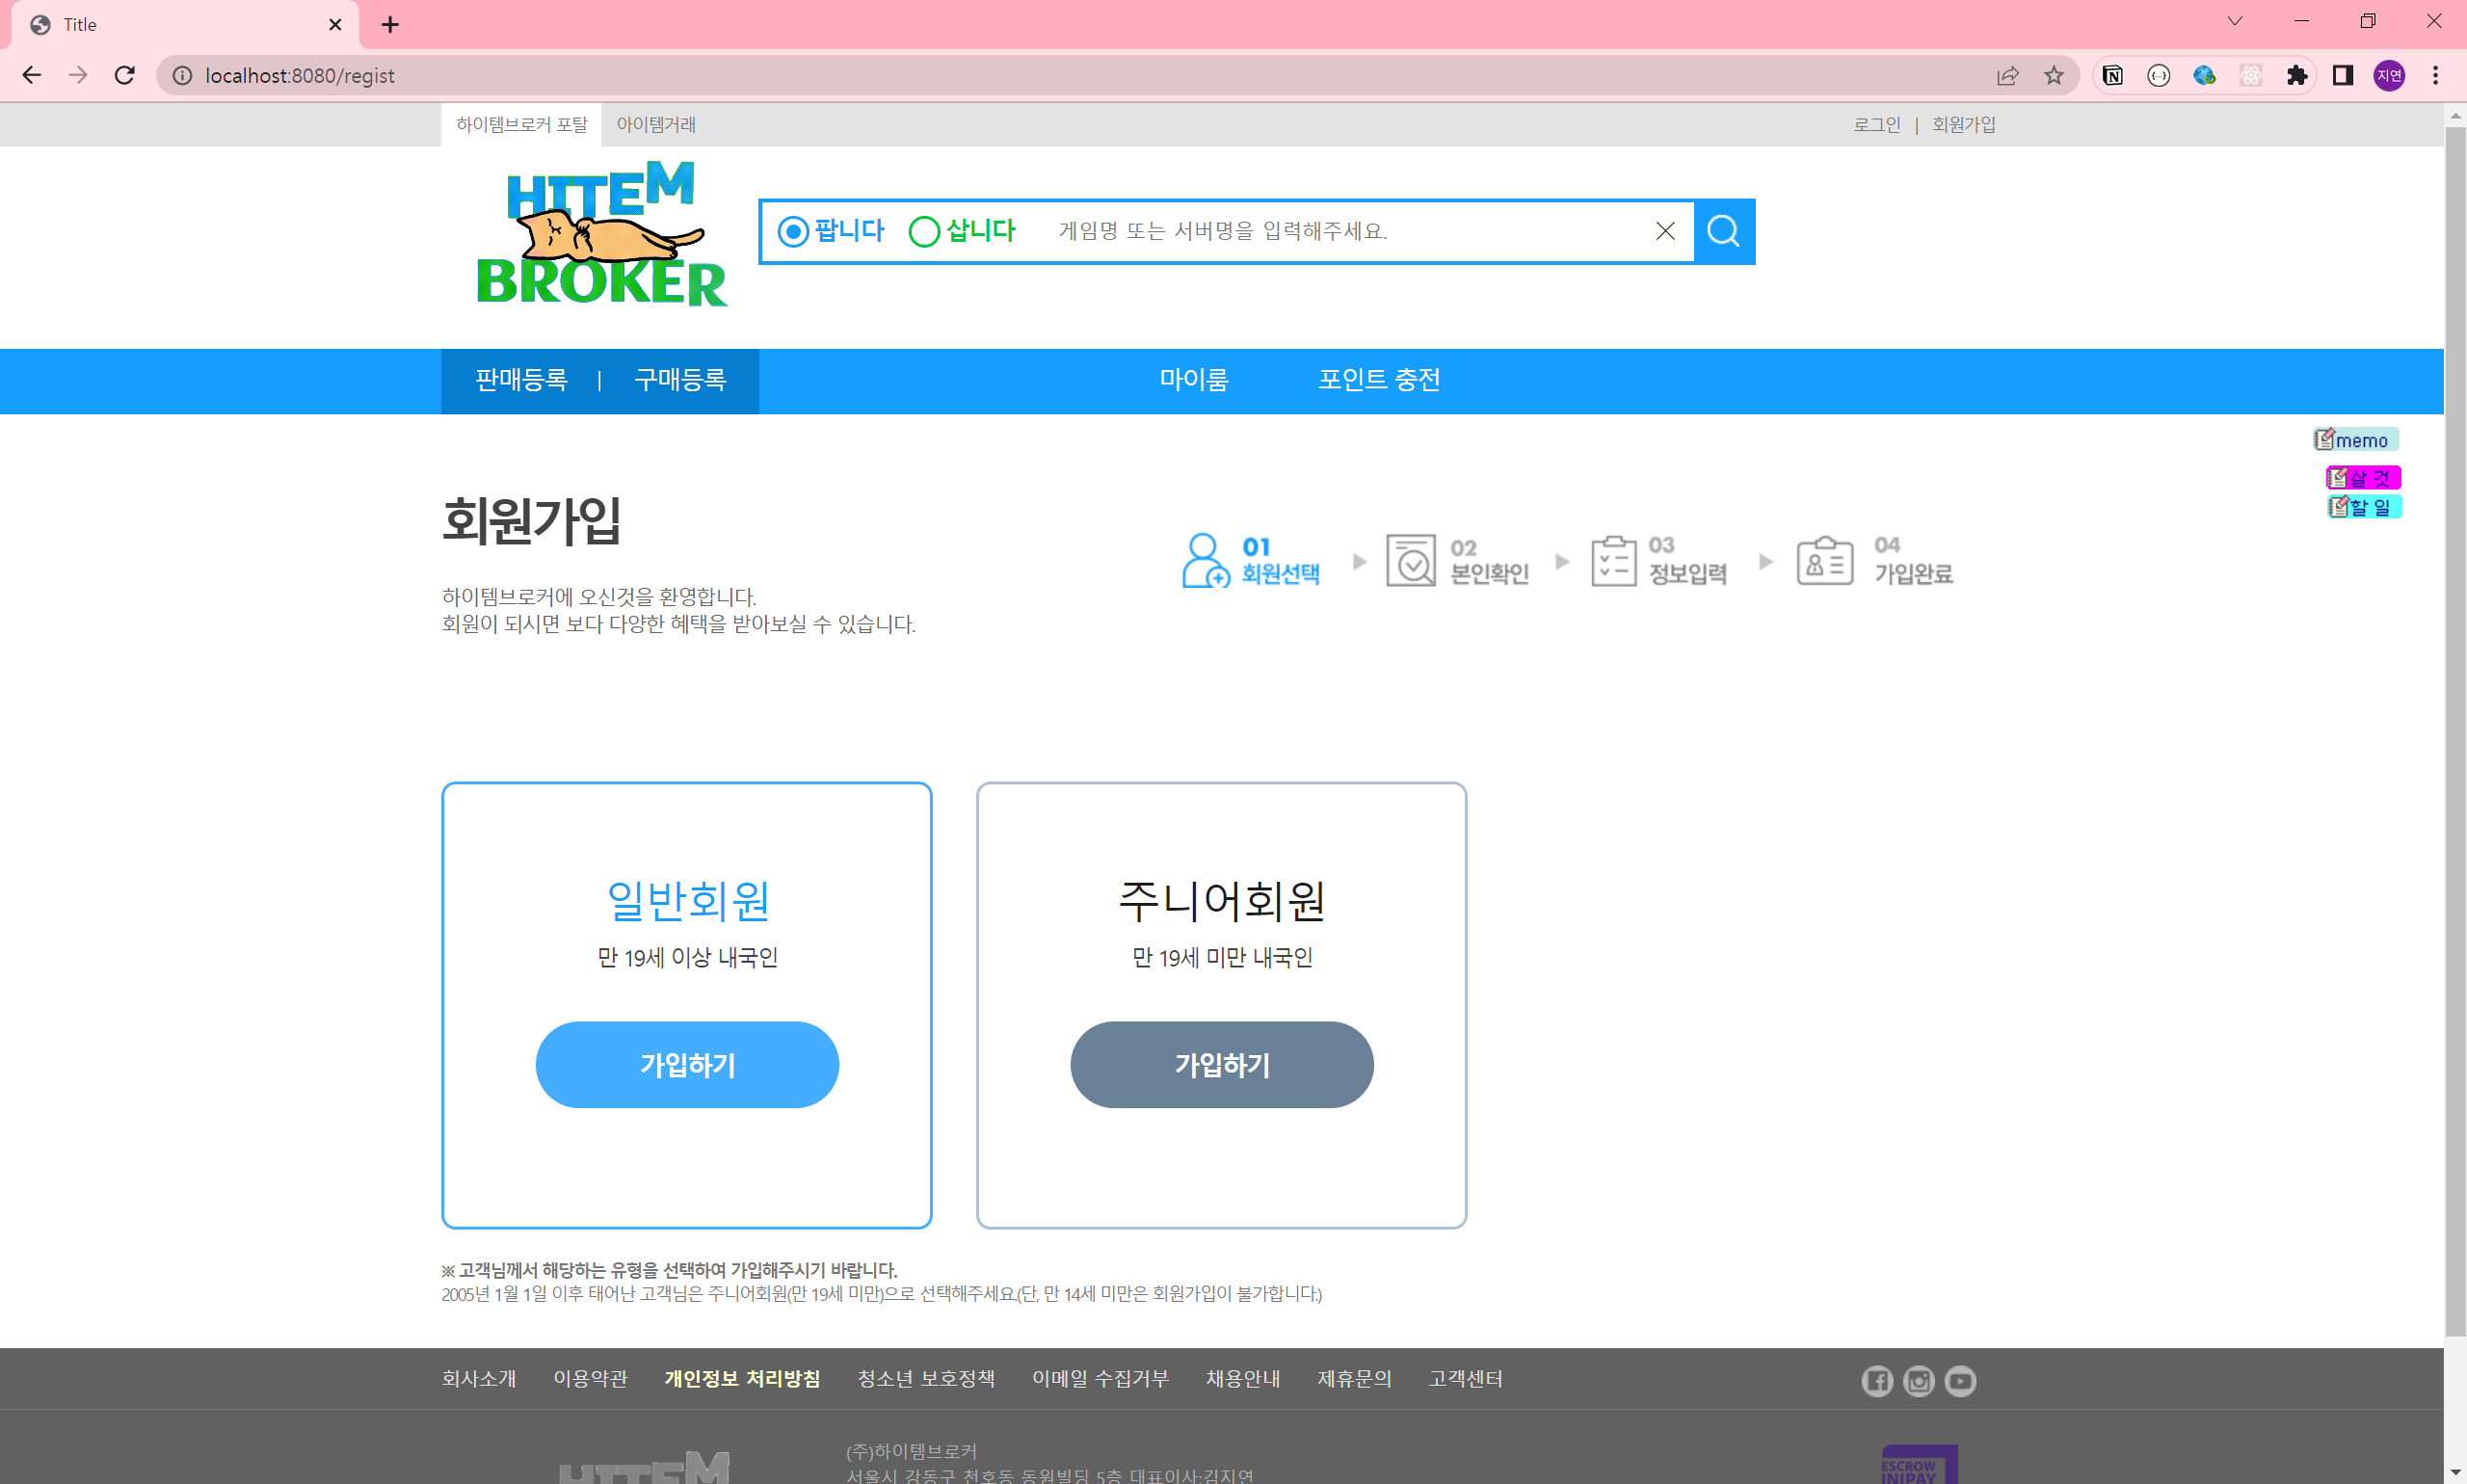Click the 로그인 link
2467x1484 pixels.
(1876, 123)
